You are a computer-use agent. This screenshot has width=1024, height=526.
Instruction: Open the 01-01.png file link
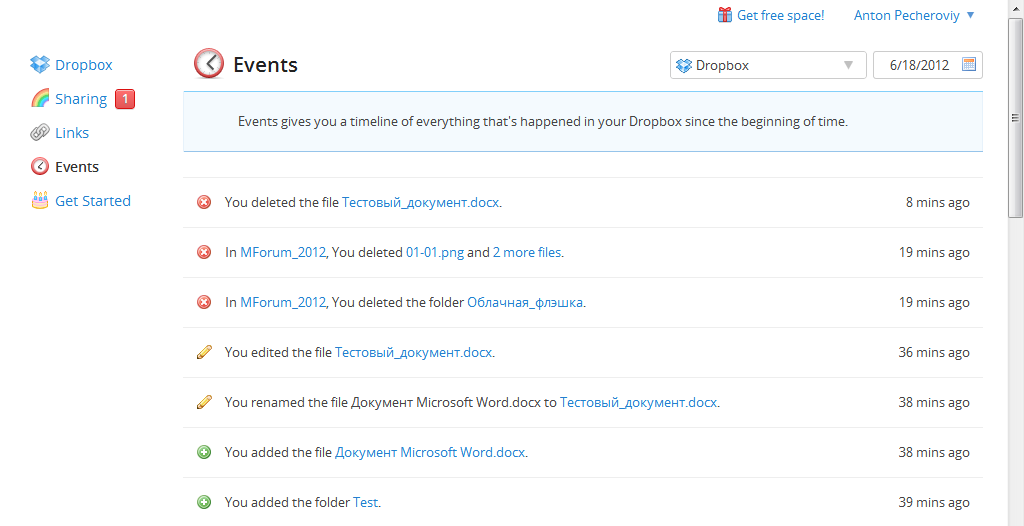[x=435, y=252]
